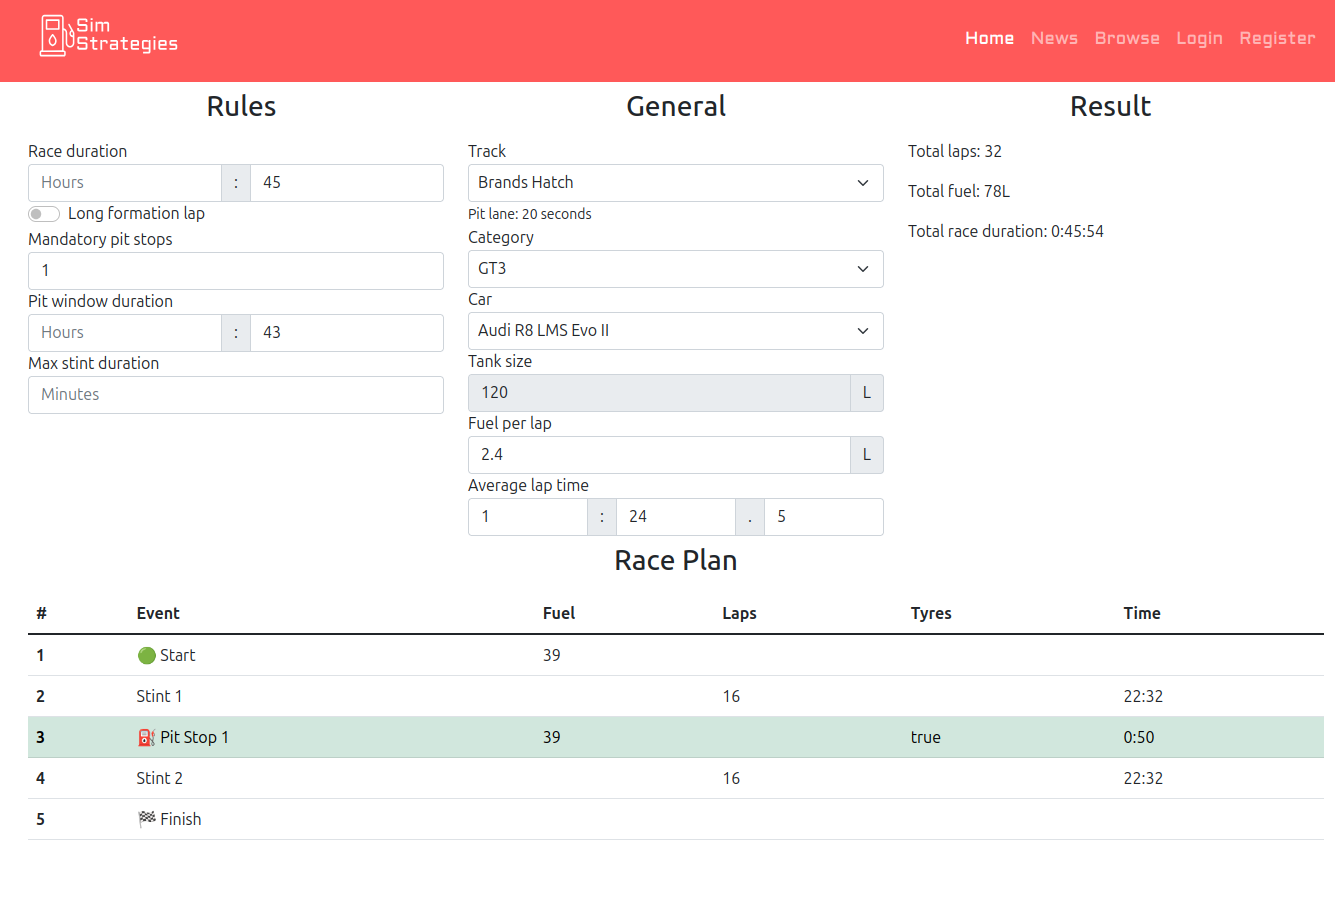Image resolution: width=1335 pixels, height=899 pixels.
Task: Click the Register link
Action: click(x=1277, y=38)
